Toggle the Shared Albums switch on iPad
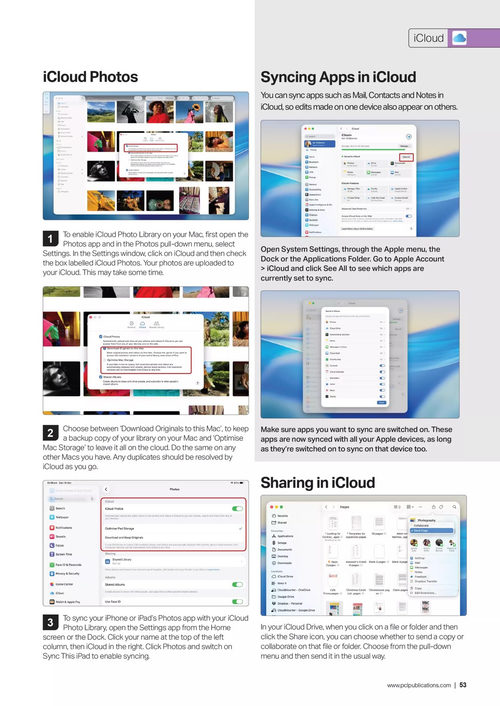 pos(237,584)
